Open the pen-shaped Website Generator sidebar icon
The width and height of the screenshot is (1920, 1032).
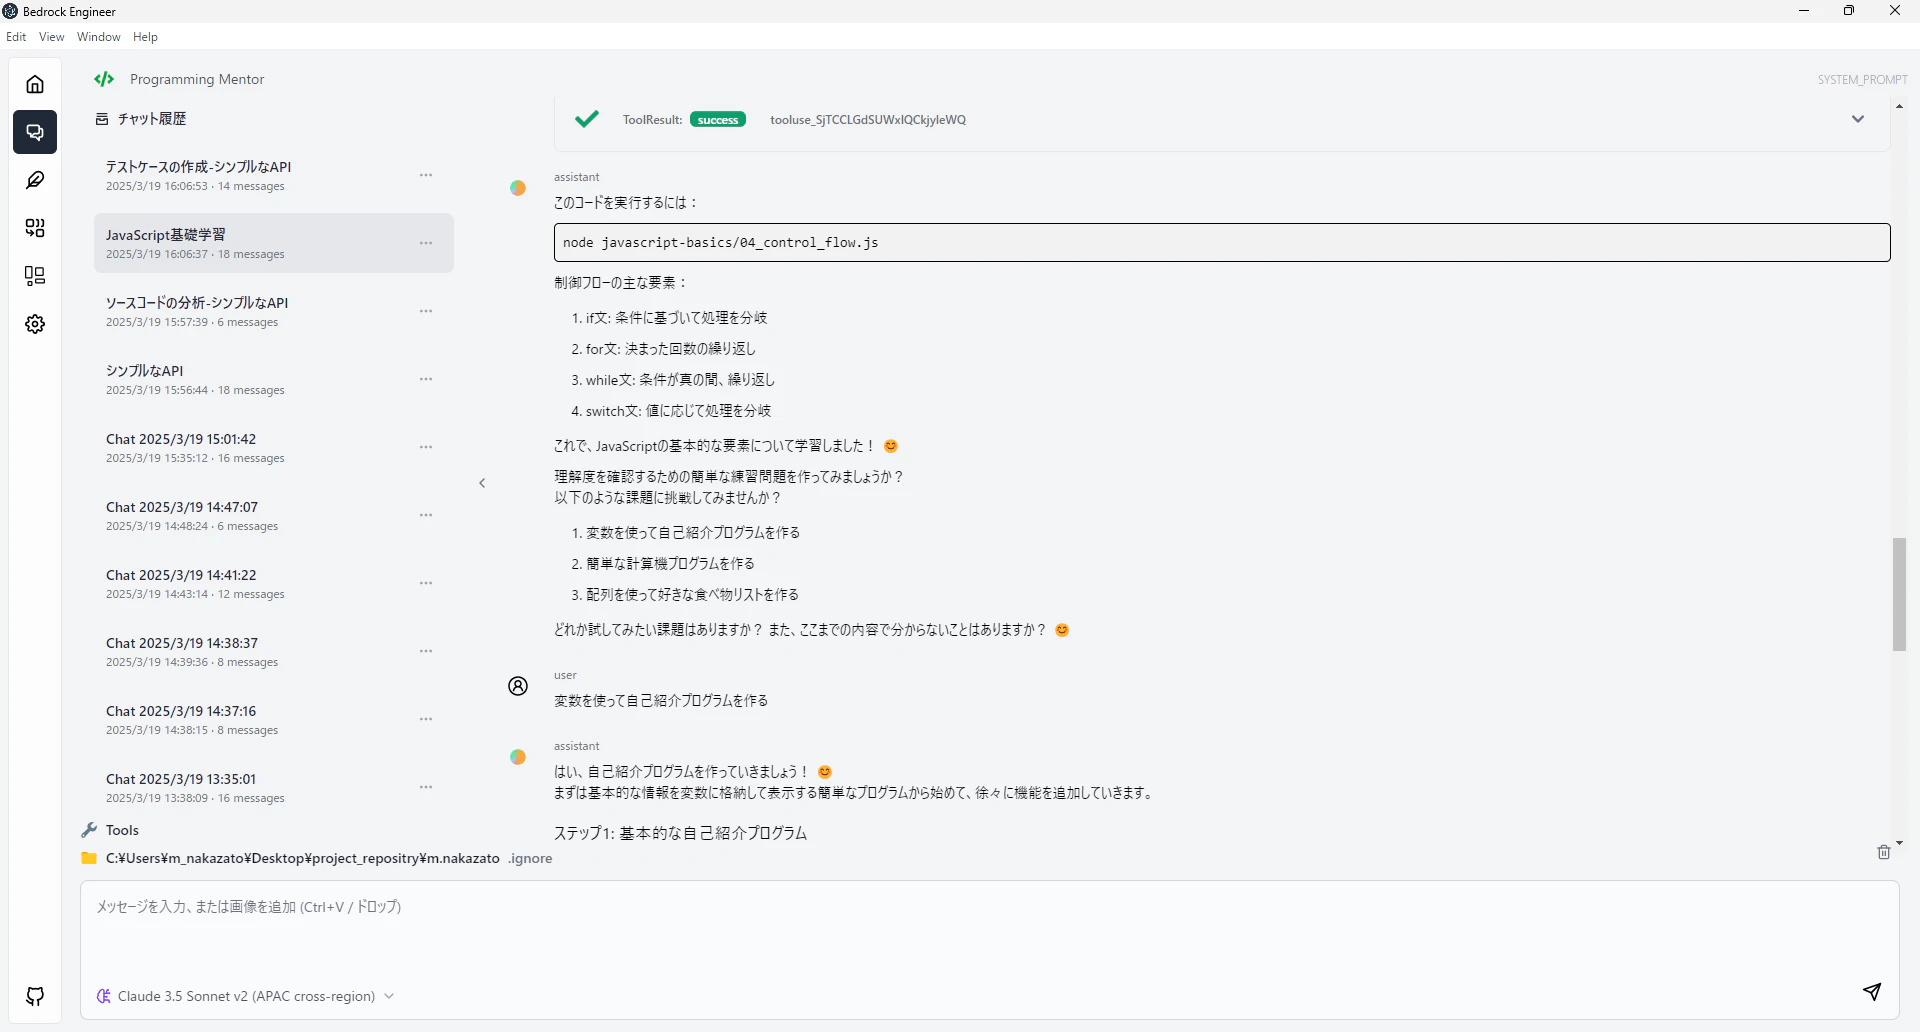pos(35,180)
